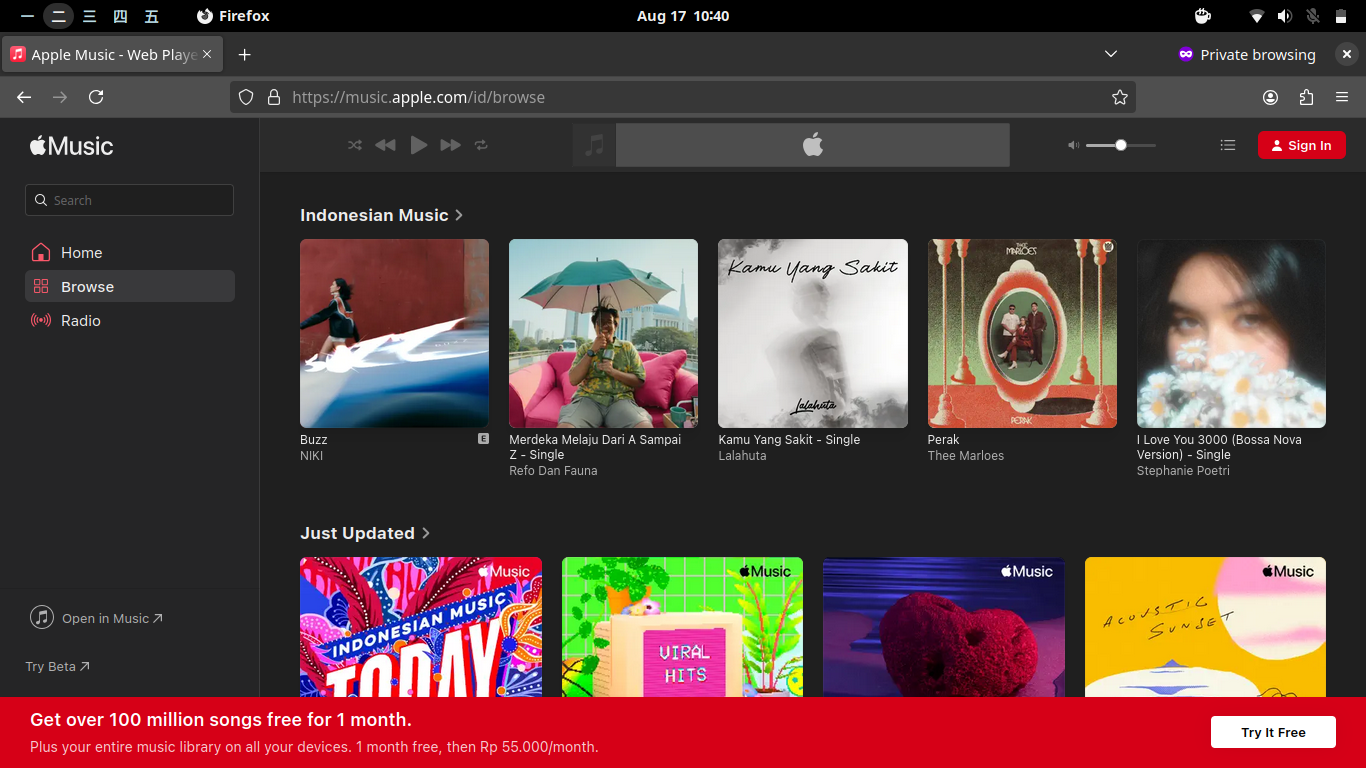The width and height of the screenshot is (1366, 768).
Task: Close the Apple Music tab
Action: click(x=207, y=54)
